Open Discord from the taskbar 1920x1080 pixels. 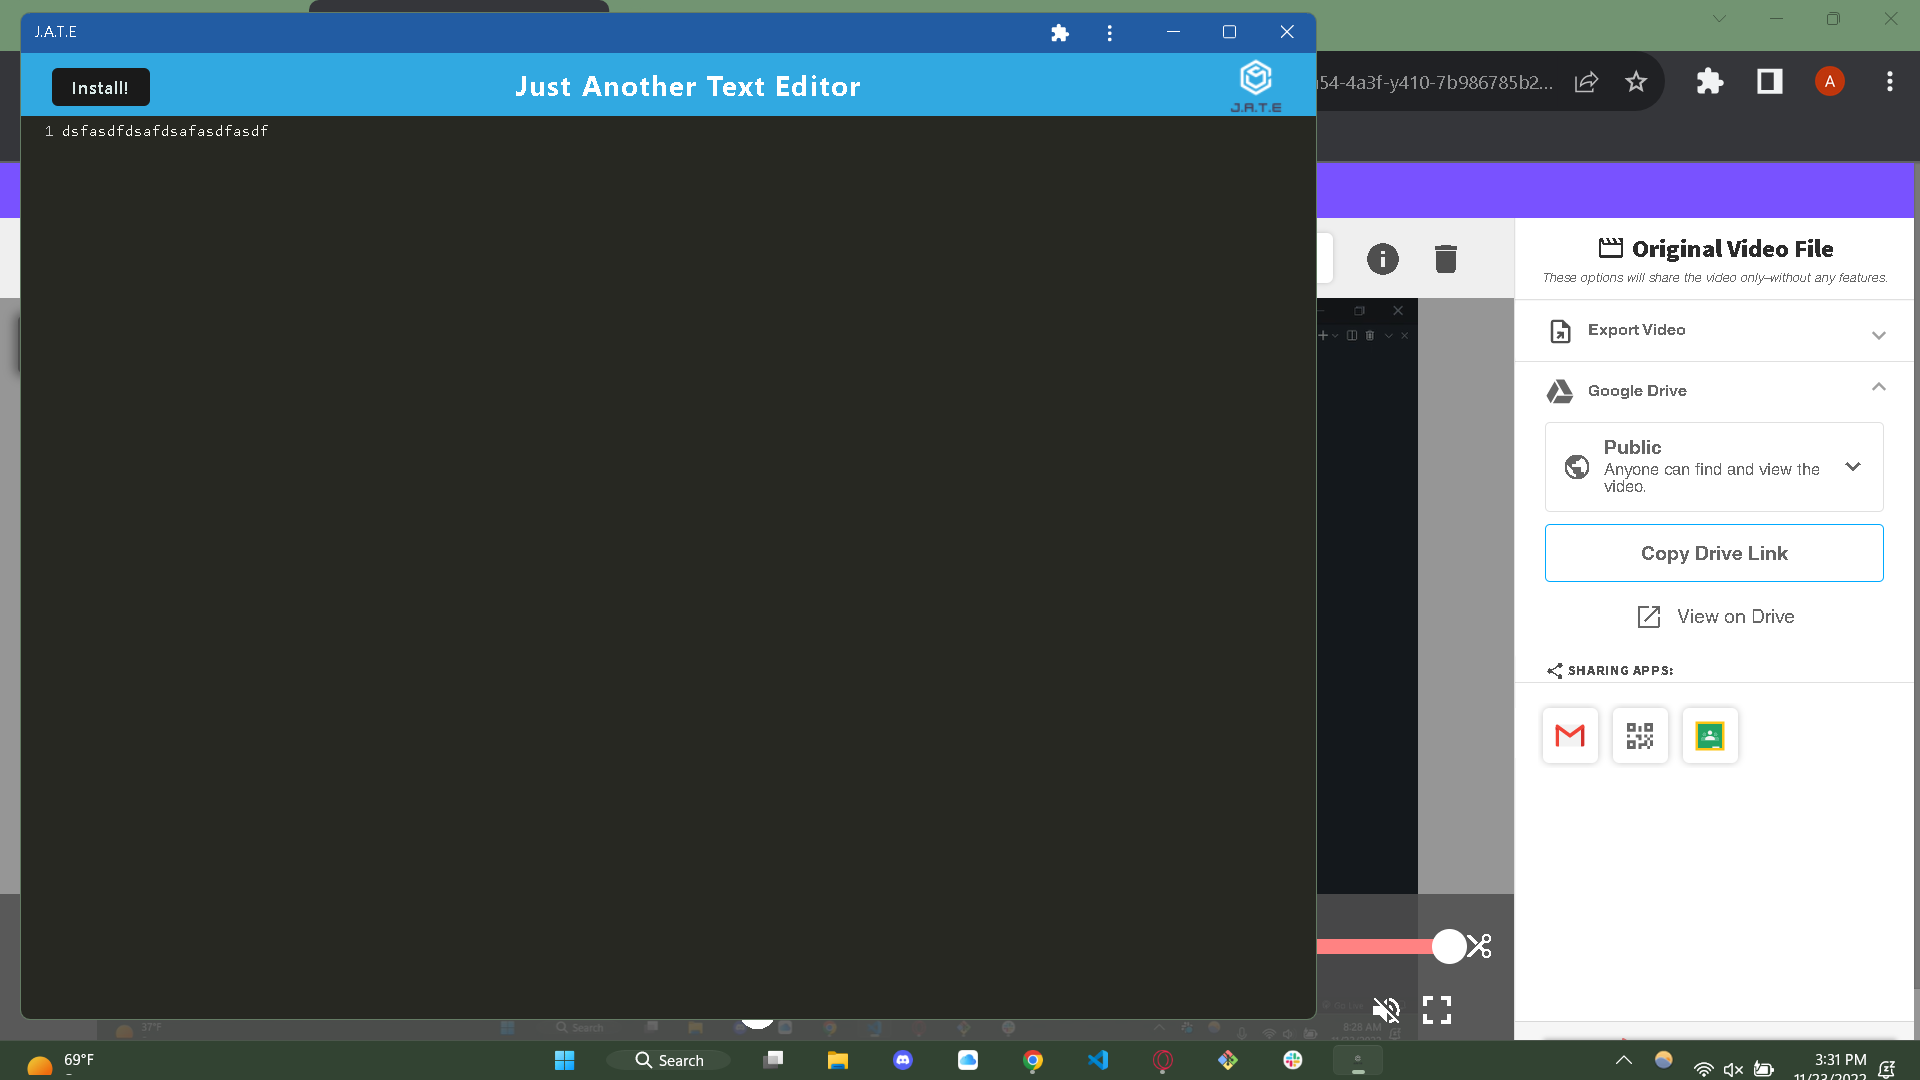coord(903,1060)
